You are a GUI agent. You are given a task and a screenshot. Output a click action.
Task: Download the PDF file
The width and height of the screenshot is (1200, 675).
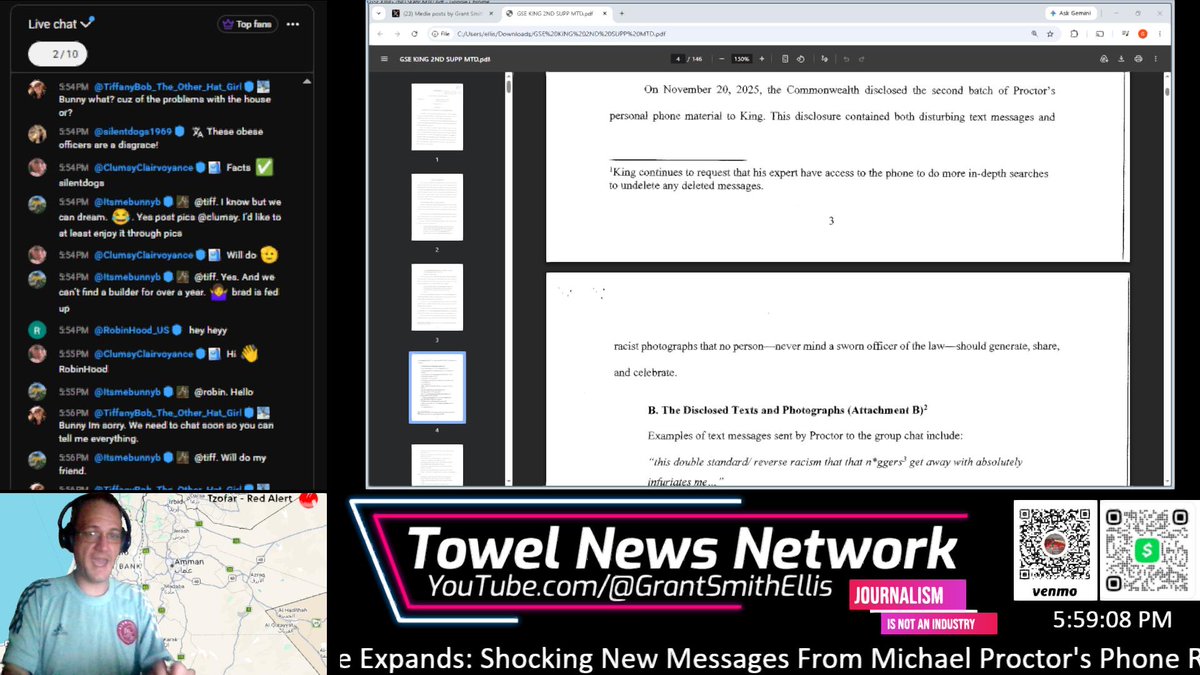(1121, 59)
